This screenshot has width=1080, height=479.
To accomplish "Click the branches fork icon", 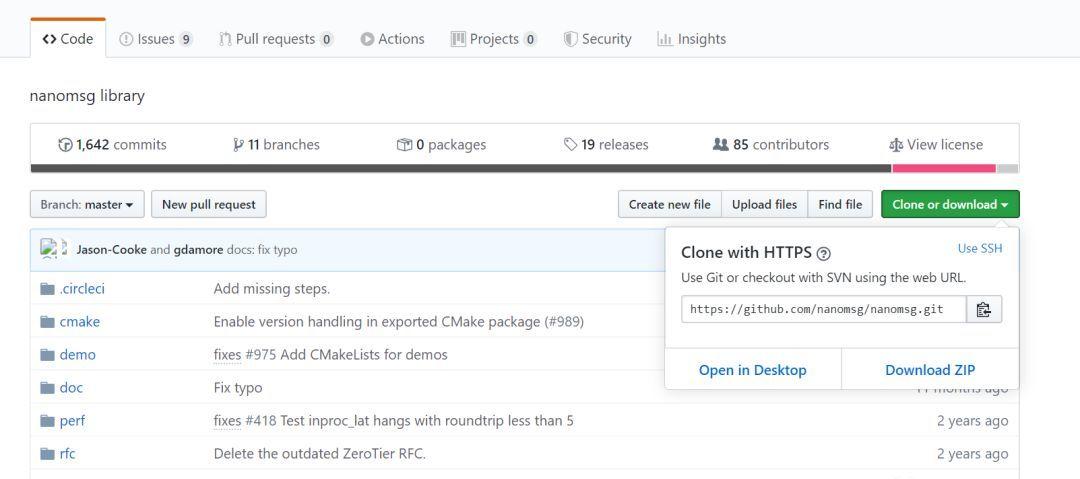I will (238, 145).
